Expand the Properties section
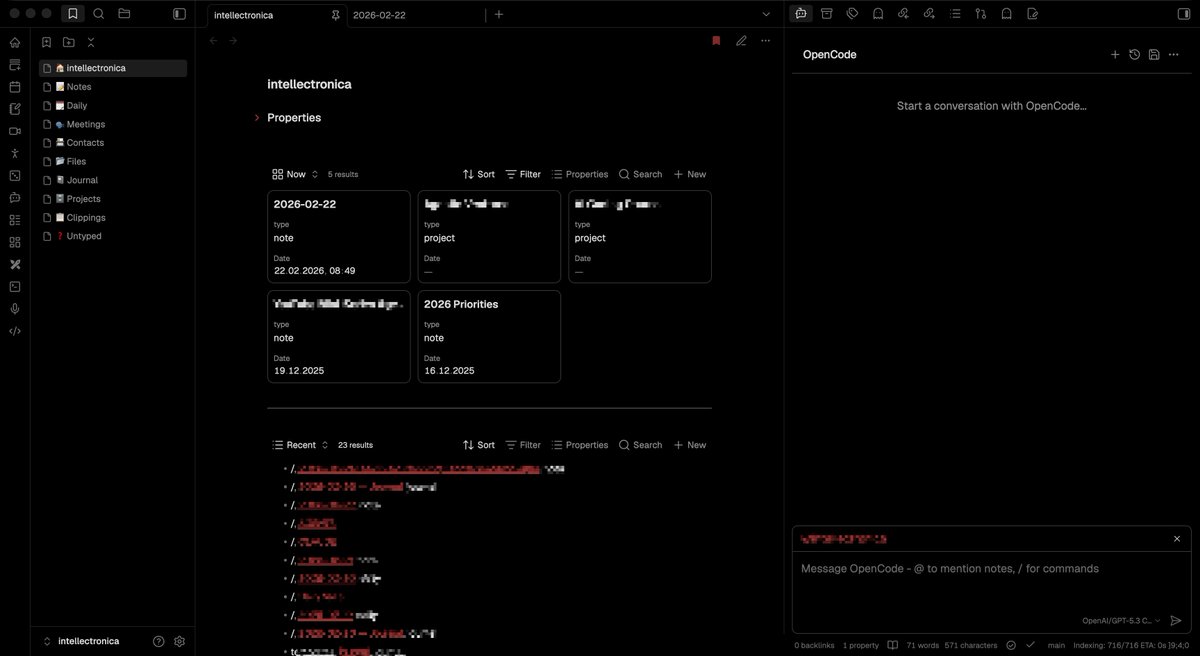 [x=256, y=117]
